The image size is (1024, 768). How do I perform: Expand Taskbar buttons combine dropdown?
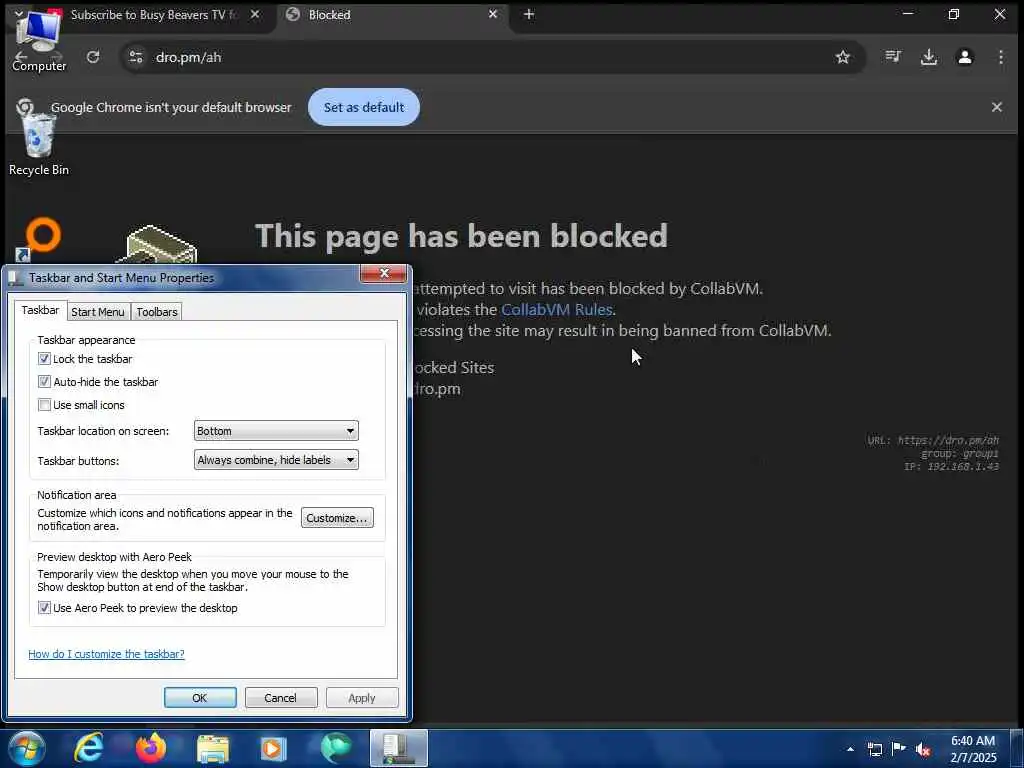[276, 460]
